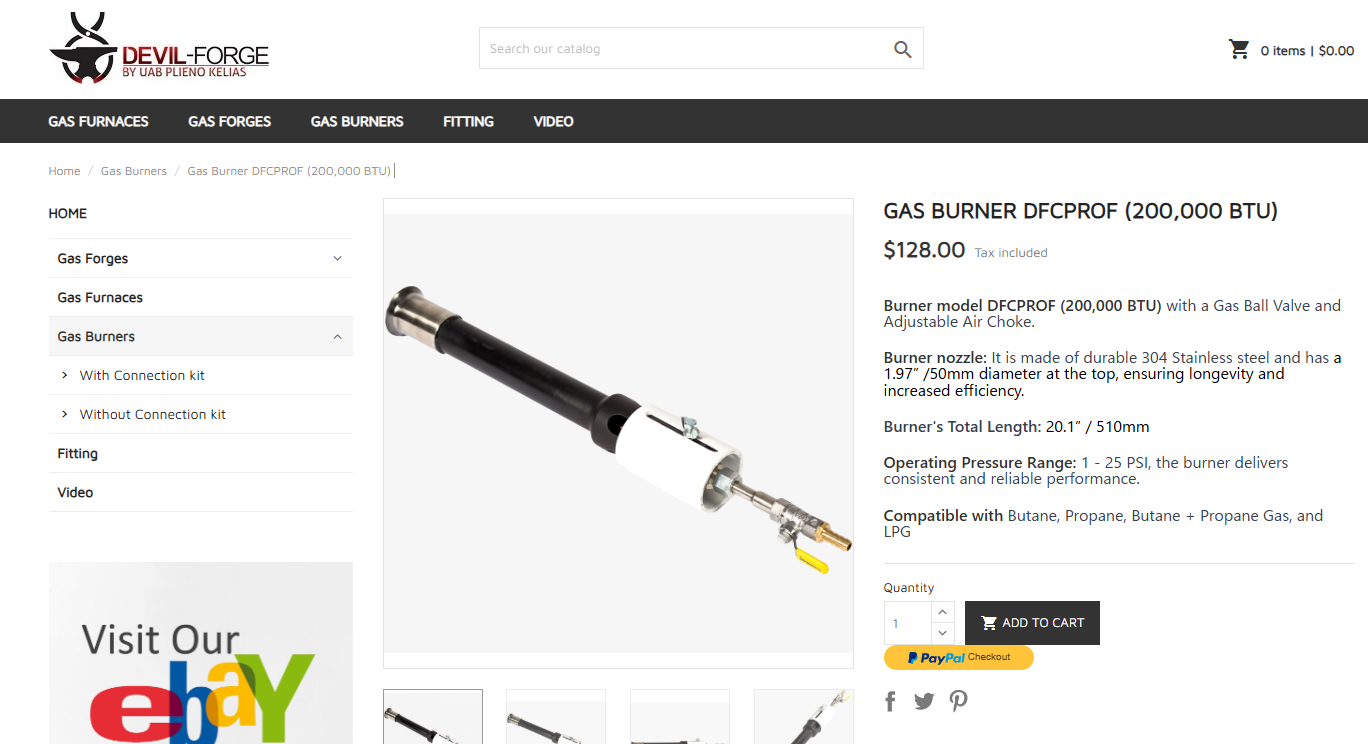Viewport: 1368px width, 744px height.
Task: Select VIDEO in navigation bar
Action: [x=553, y=121]
